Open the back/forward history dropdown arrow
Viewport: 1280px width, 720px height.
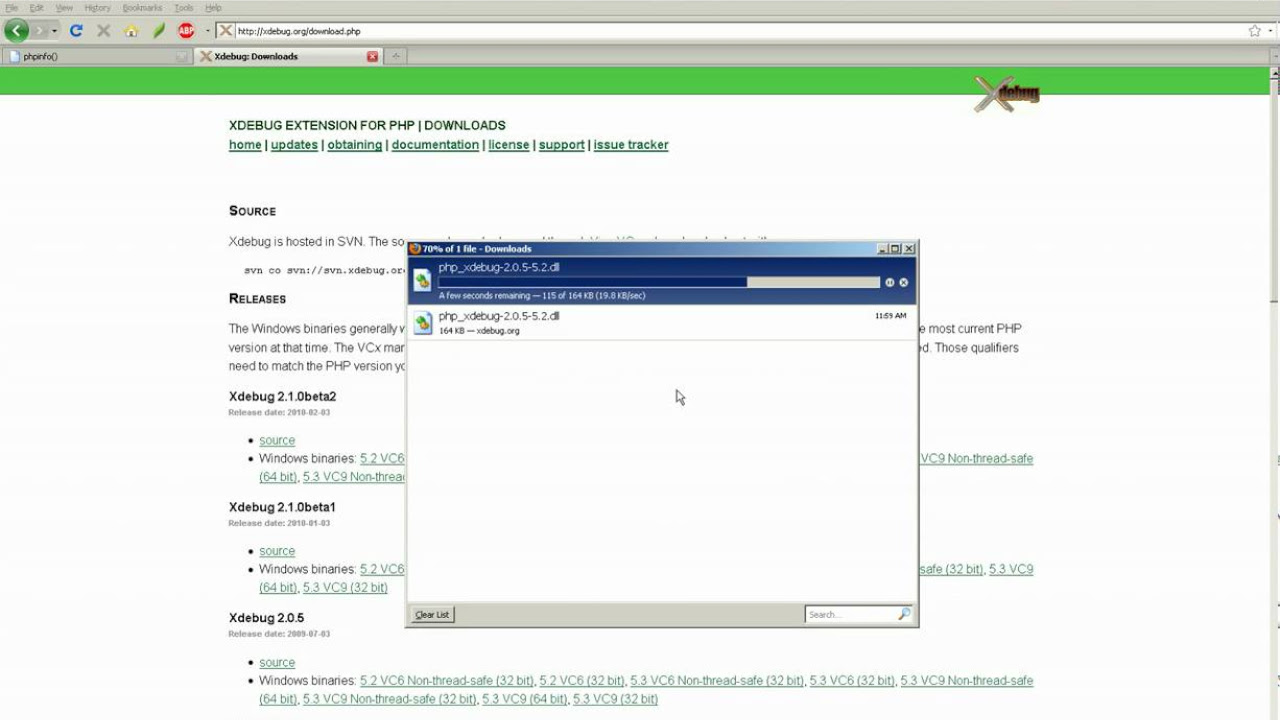click(x=55, y=31)
